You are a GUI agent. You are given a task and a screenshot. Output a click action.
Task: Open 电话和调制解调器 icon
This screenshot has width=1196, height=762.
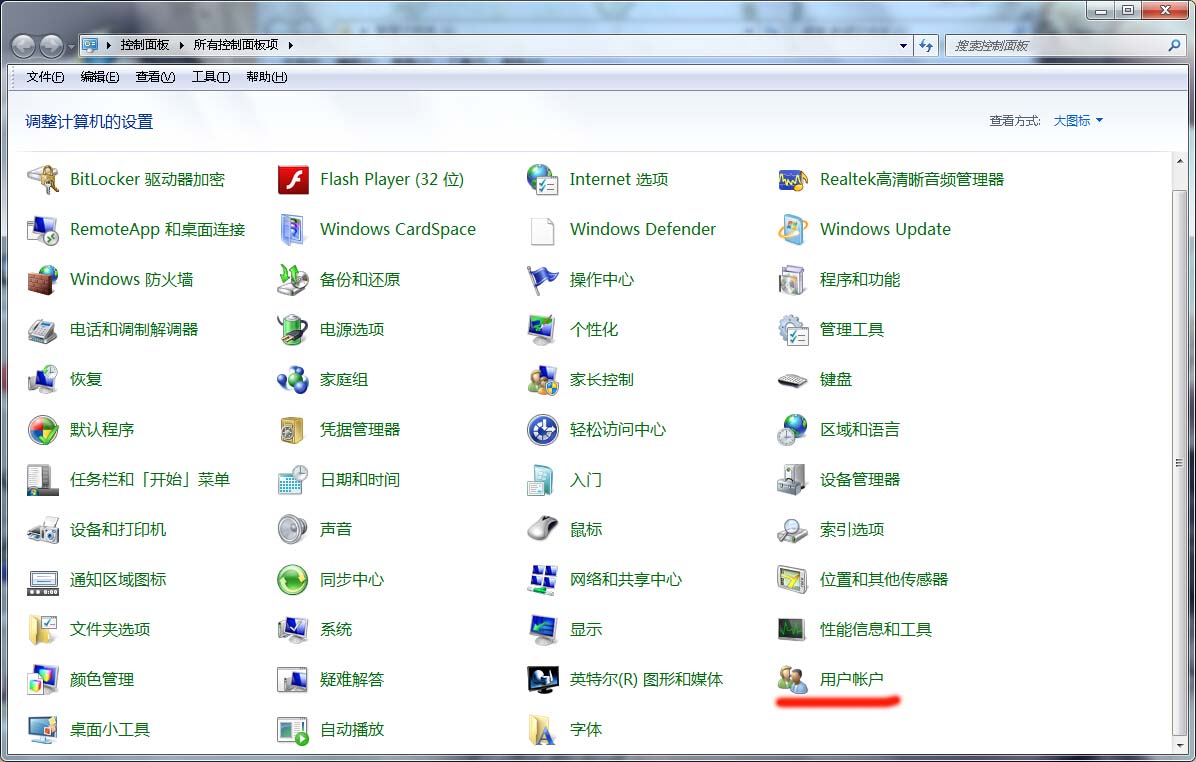[43, 330]
